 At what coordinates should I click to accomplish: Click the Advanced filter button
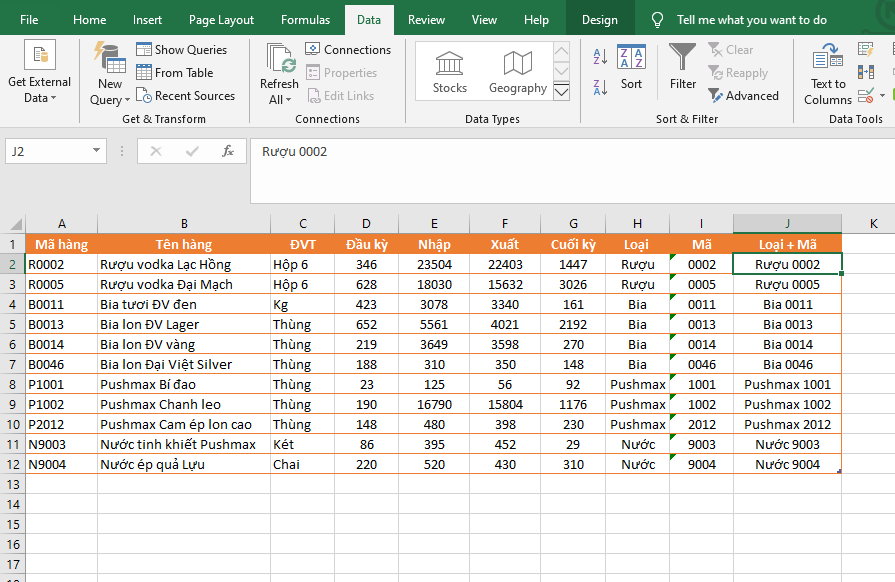coord(743,96)
